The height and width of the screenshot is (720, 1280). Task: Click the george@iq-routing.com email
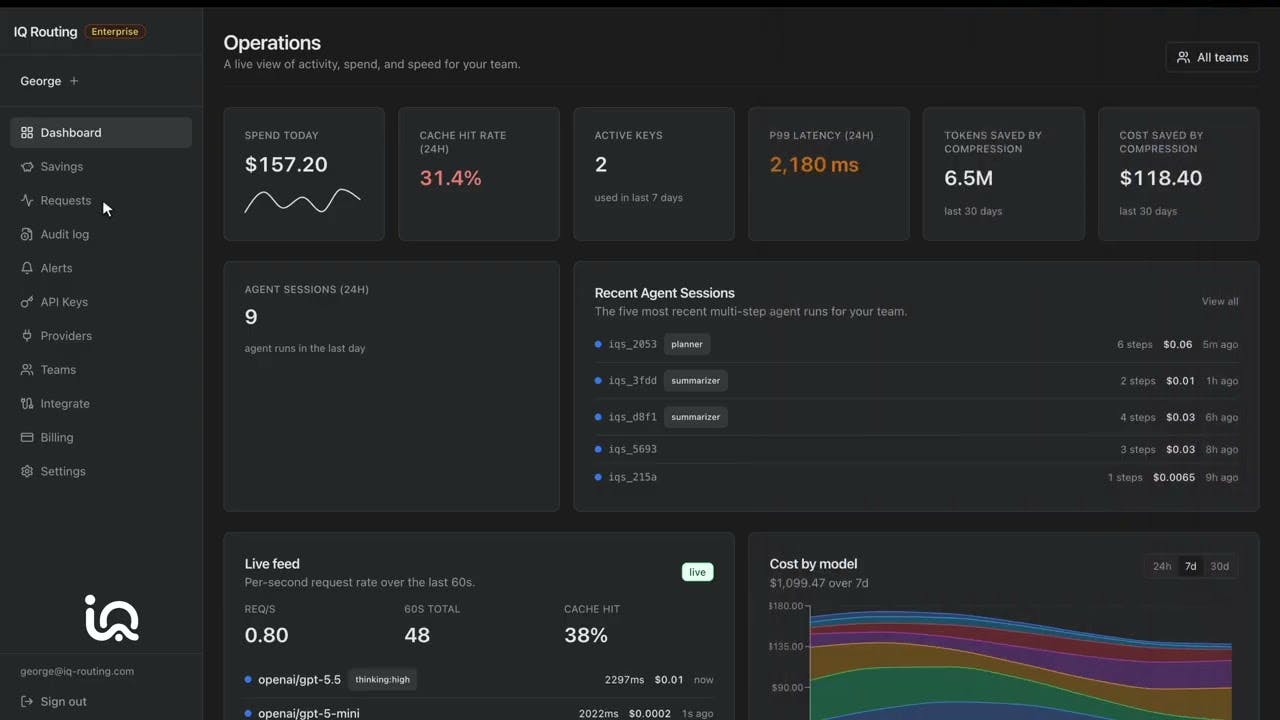coord(77,672)
